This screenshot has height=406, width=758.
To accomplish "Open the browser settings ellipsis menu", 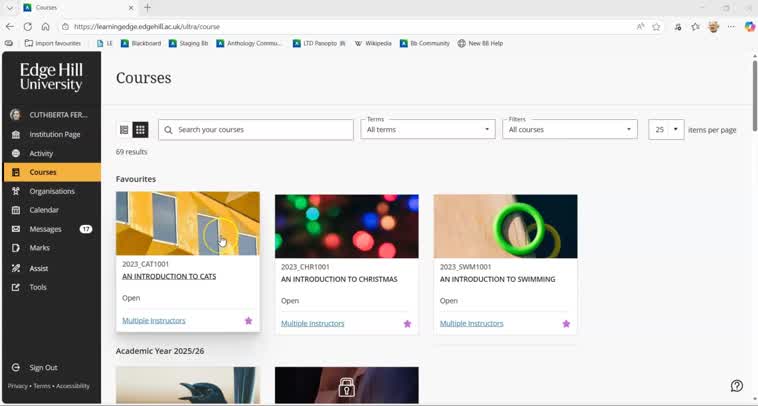I will [731, 27].
